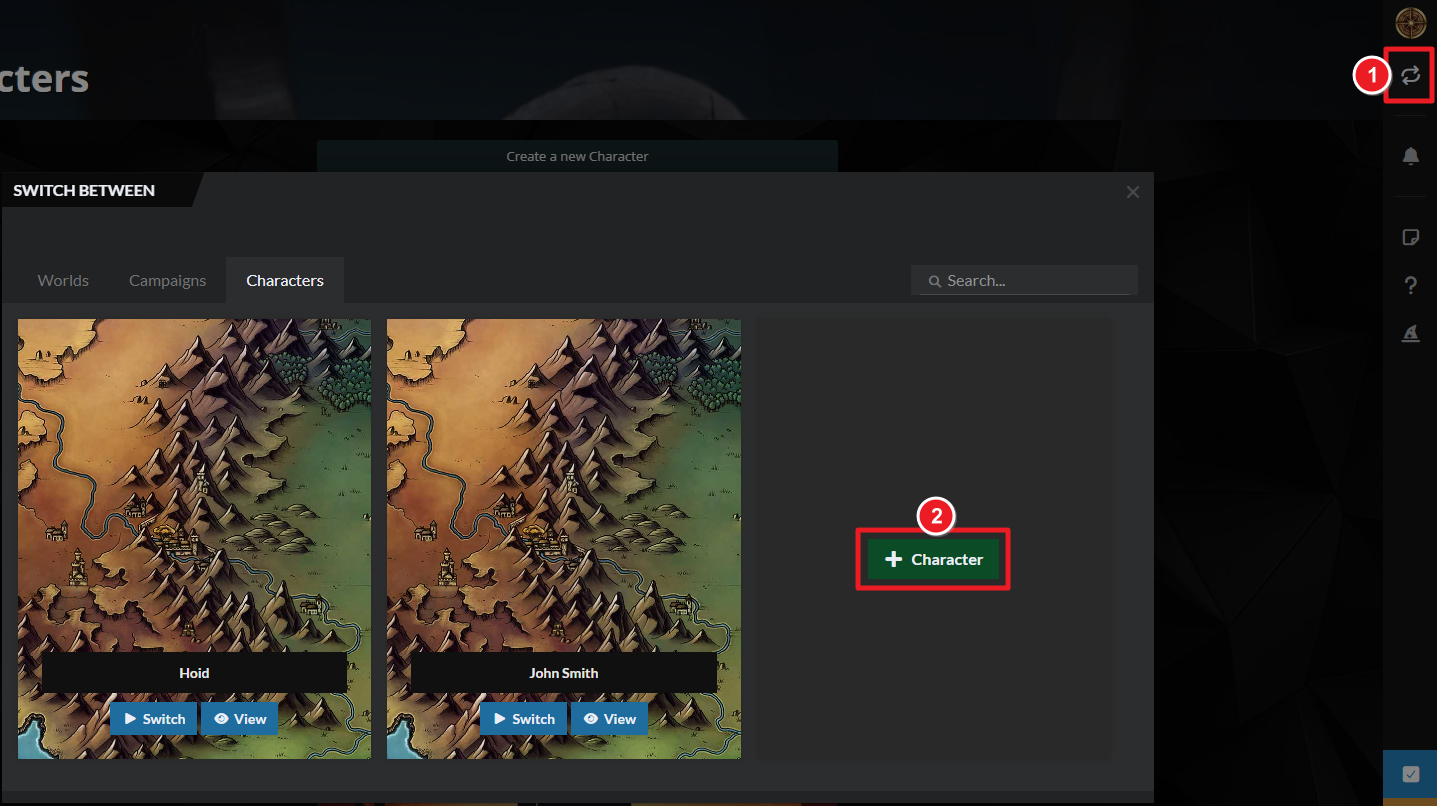This screenshot has width=1437, height=806.
Task: Click the SWITCH BETWEEN dialog title
Action: tap(84, 190)
